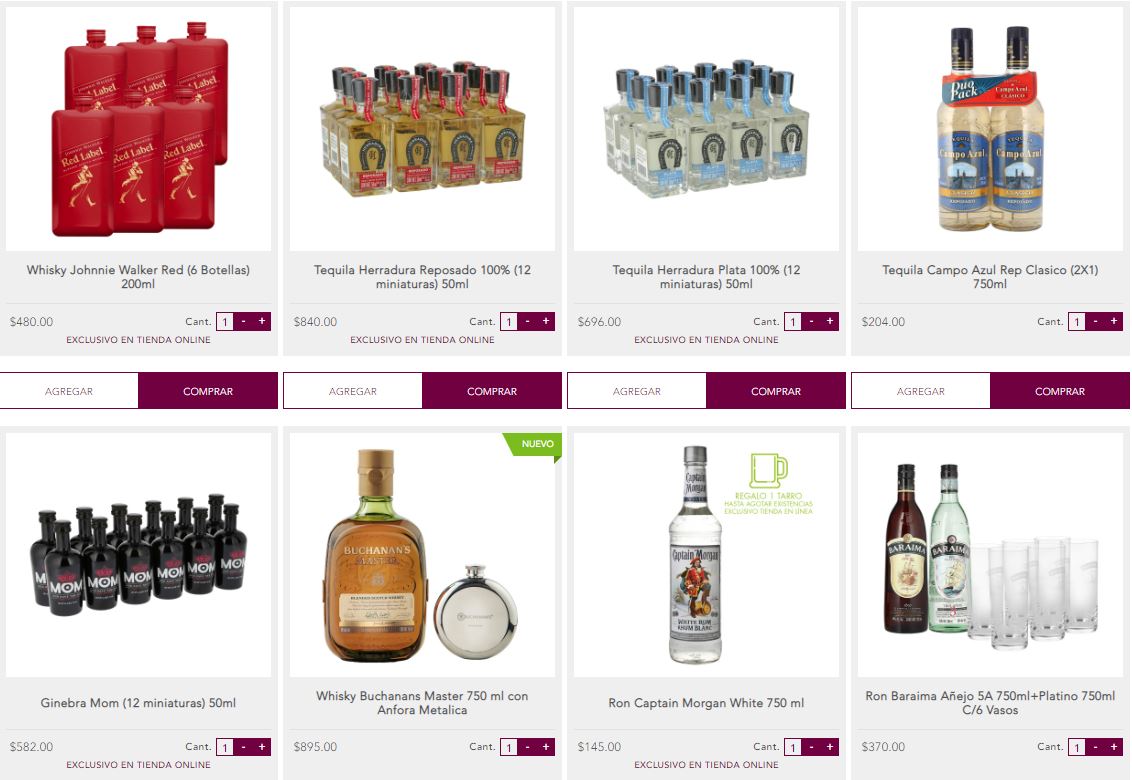Open Ron Baraima Añejo product title link
Image resolution: width=1132 pixels, height=780 pixels.
990,703
